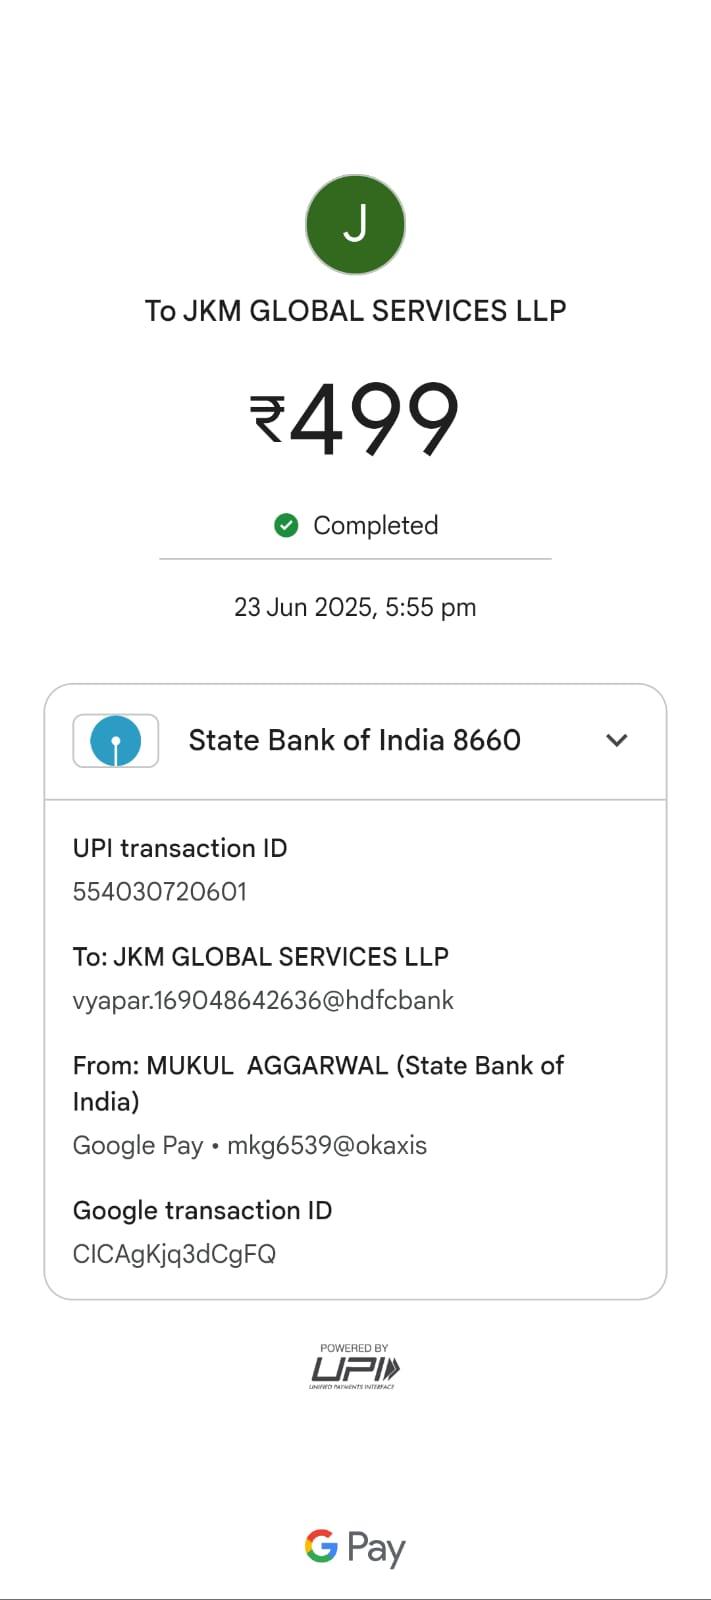This screenshot has height=1600, width=711.
Task: Tap the green J recipient avatar
Action: (x=355, y=225)
